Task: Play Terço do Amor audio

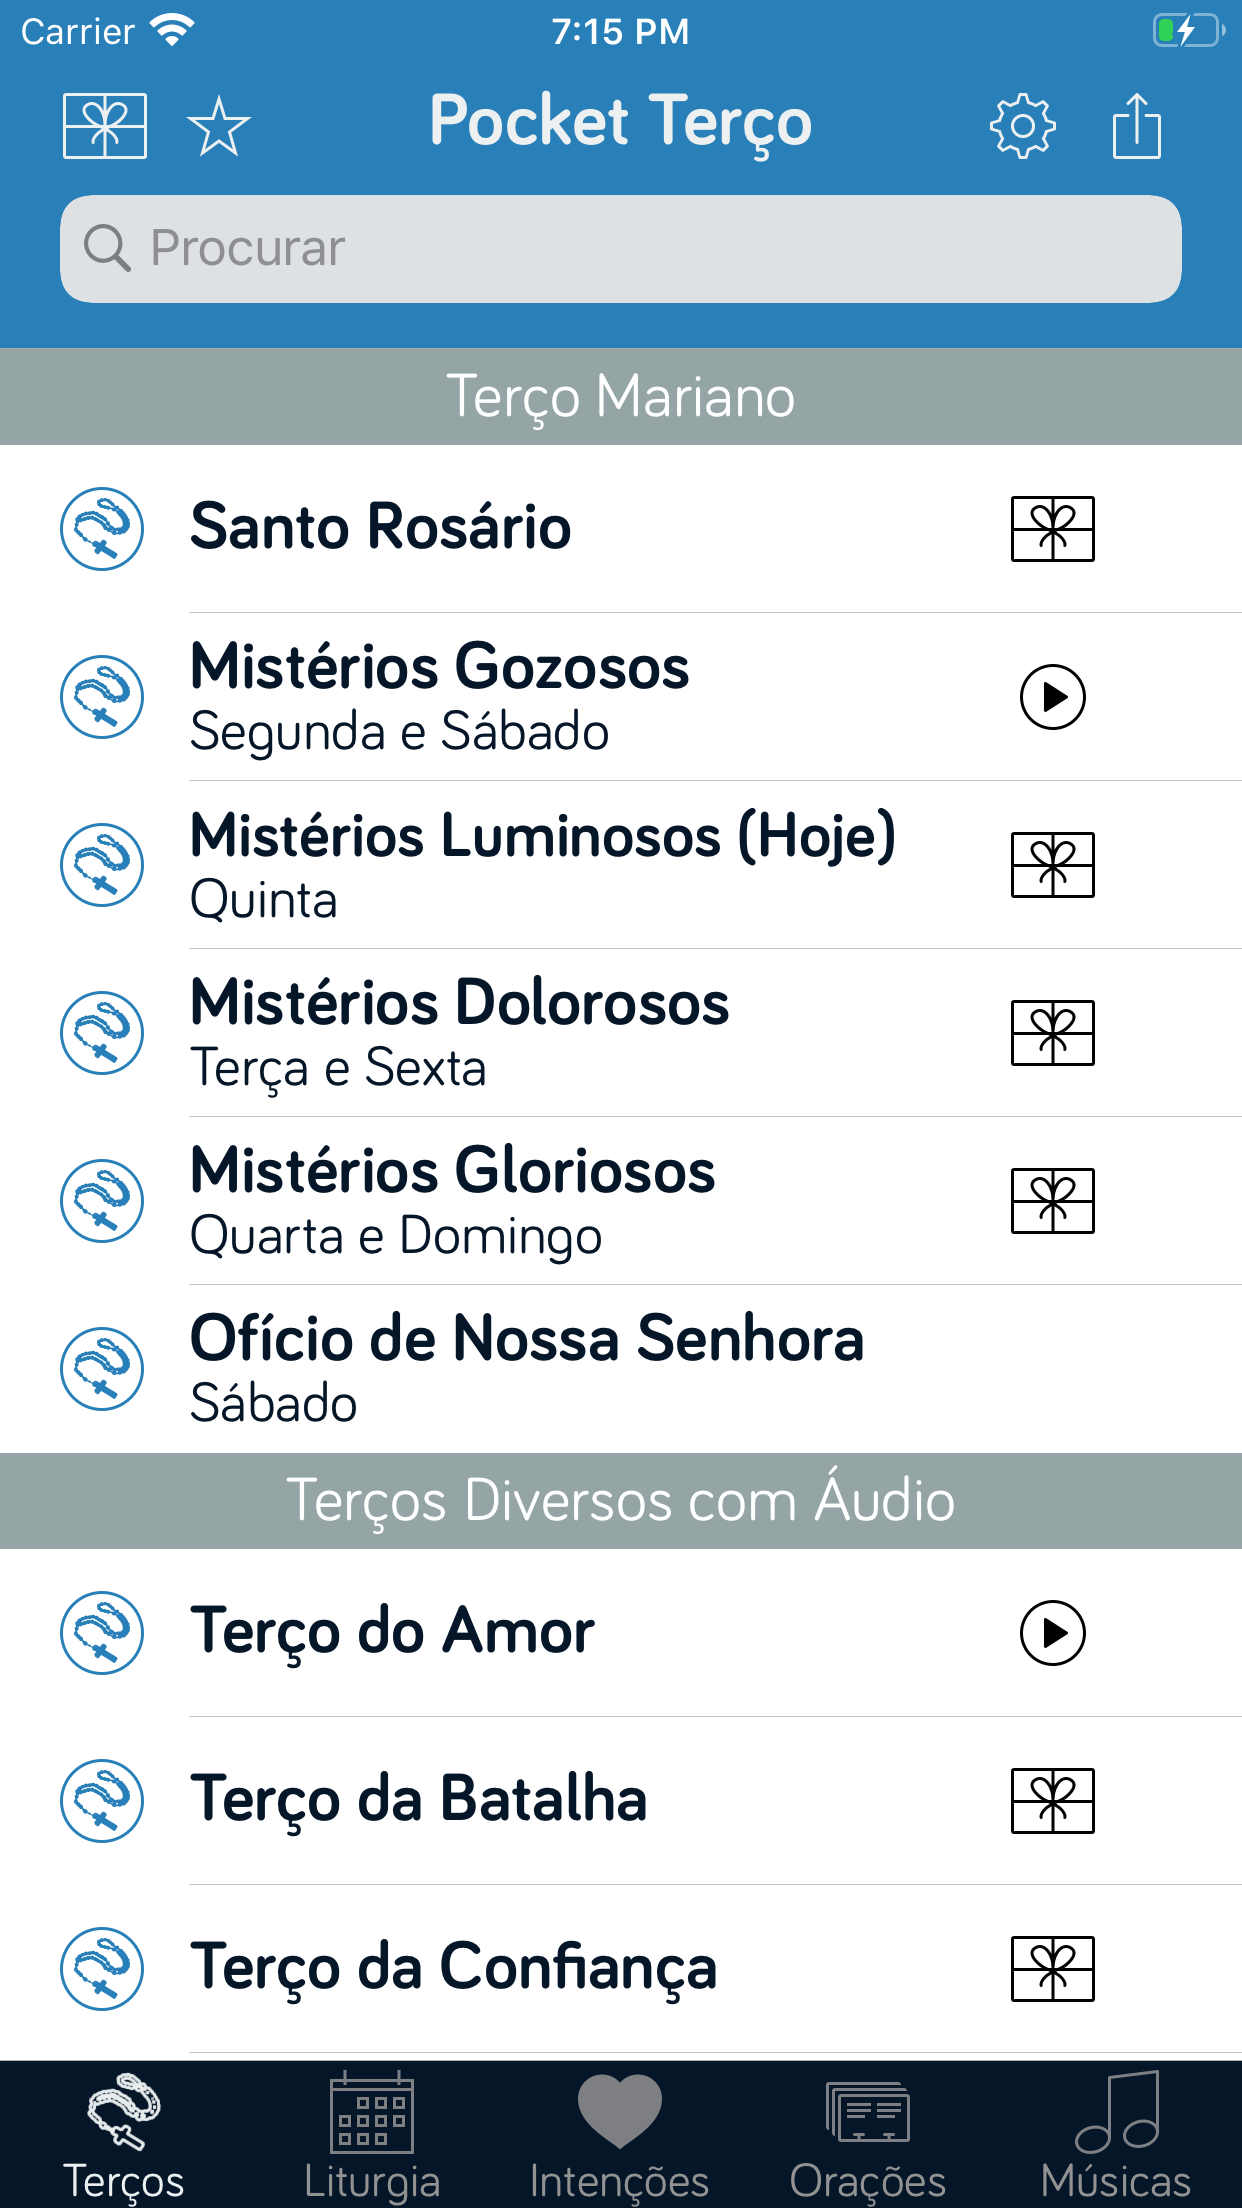Action: point(1053,1633)
